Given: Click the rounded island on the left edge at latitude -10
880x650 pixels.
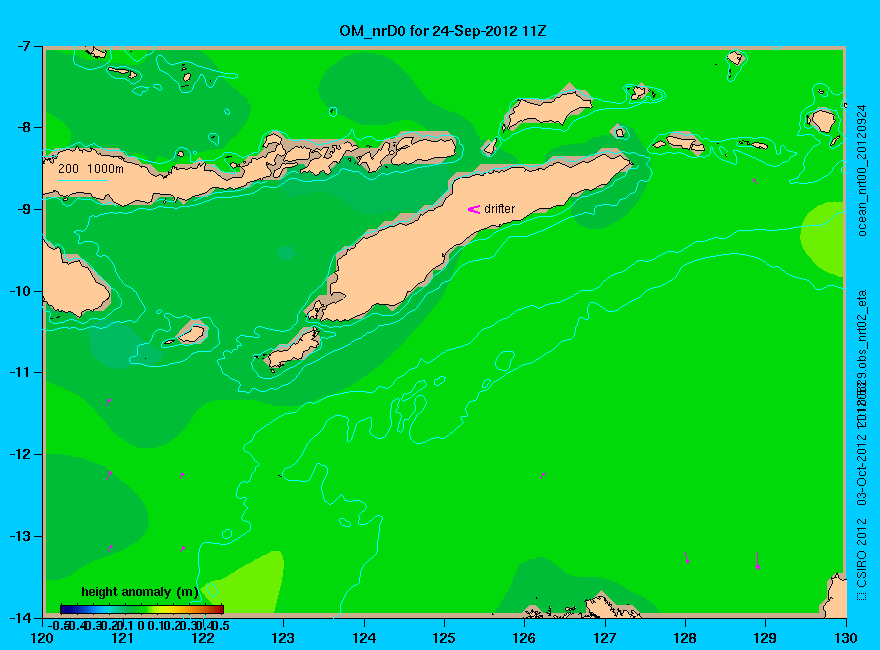Looking at the screenshot, I should click(x=73, y=285).
